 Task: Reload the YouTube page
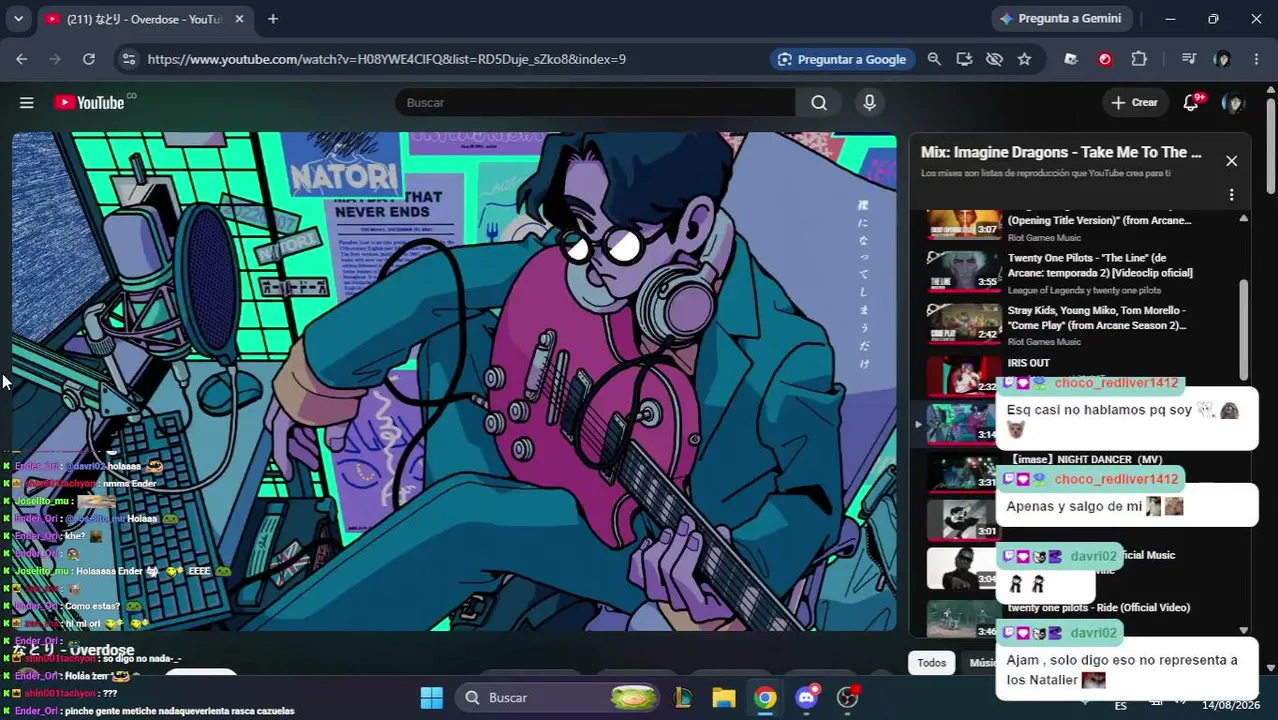pos(89,59)
